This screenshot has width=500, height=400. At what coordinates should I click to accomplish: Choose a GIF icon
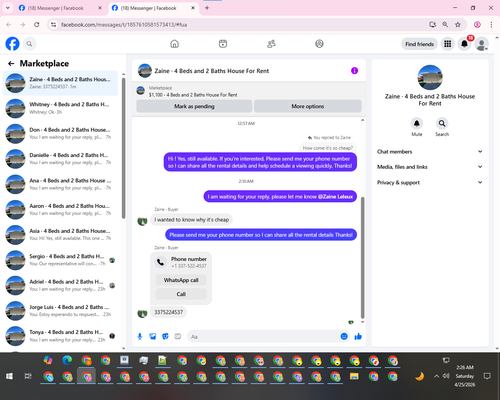(x=178, y=337)
